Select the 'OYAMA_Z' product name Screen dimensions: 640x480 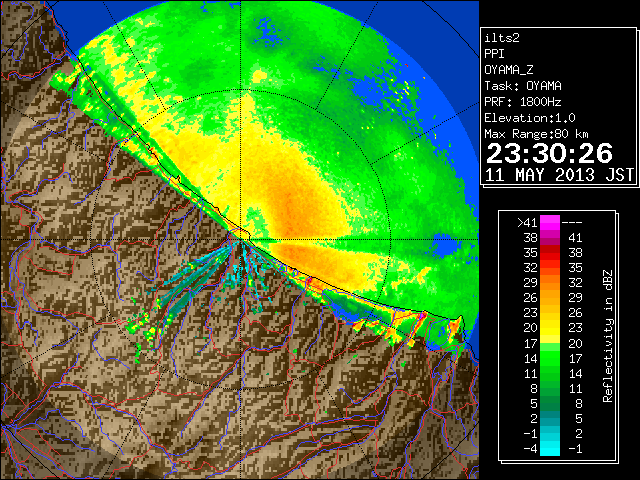click(x=509, y=70)
